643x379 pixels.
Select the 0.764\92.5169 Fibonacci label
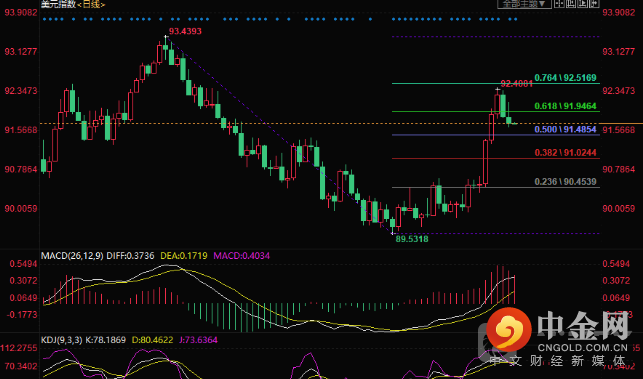565,78
